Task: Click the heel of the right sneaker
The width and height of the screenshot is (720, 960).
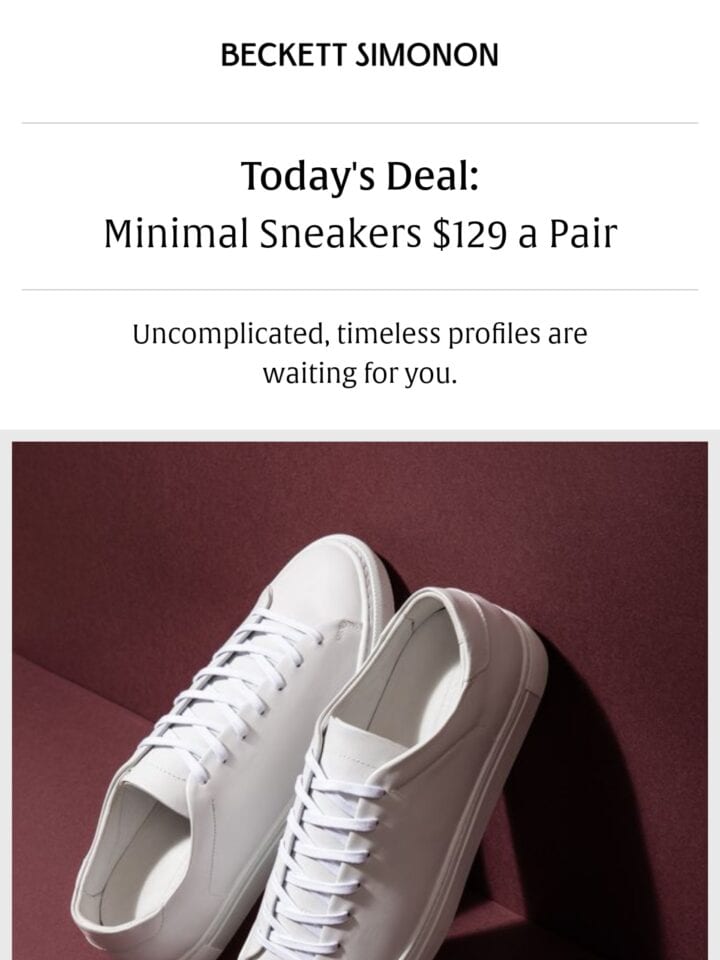Action: 484,624
